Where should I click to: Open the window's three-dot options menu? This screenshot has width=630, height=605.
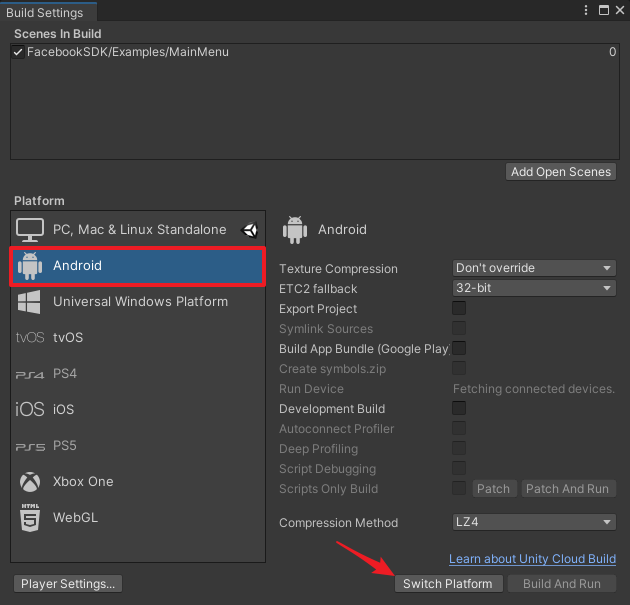(x=586, y=10)
